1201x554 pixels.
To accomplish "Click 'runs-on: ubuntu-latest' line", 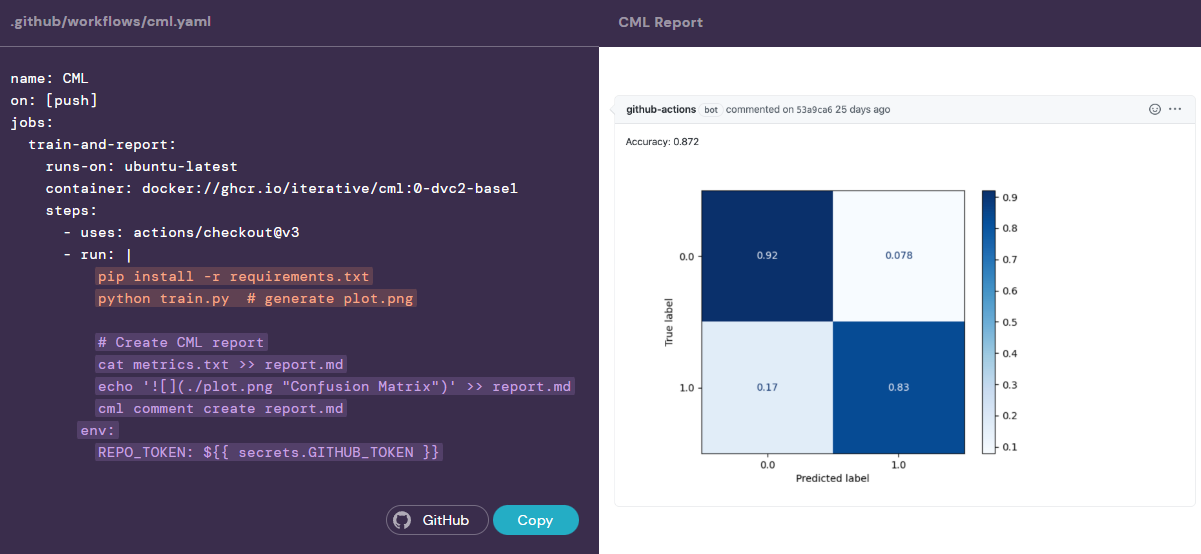I will point(141,166).
